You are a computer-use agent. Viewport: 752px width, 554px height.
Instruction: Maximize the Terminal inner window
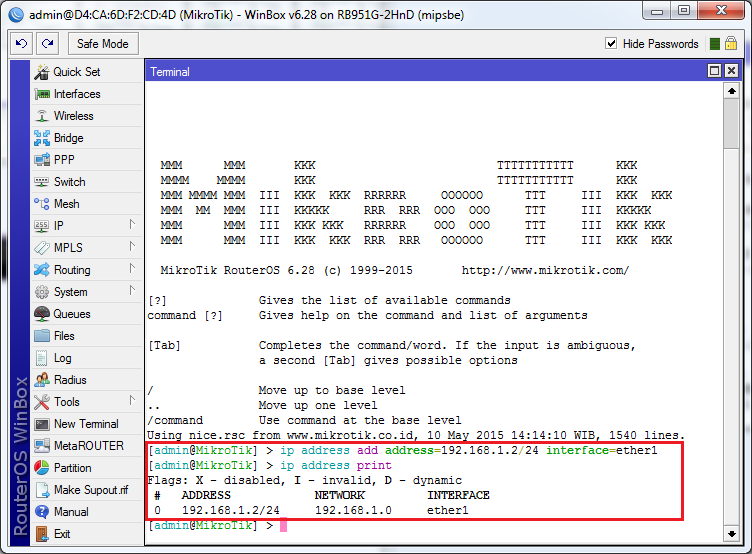tap(715, 71)
